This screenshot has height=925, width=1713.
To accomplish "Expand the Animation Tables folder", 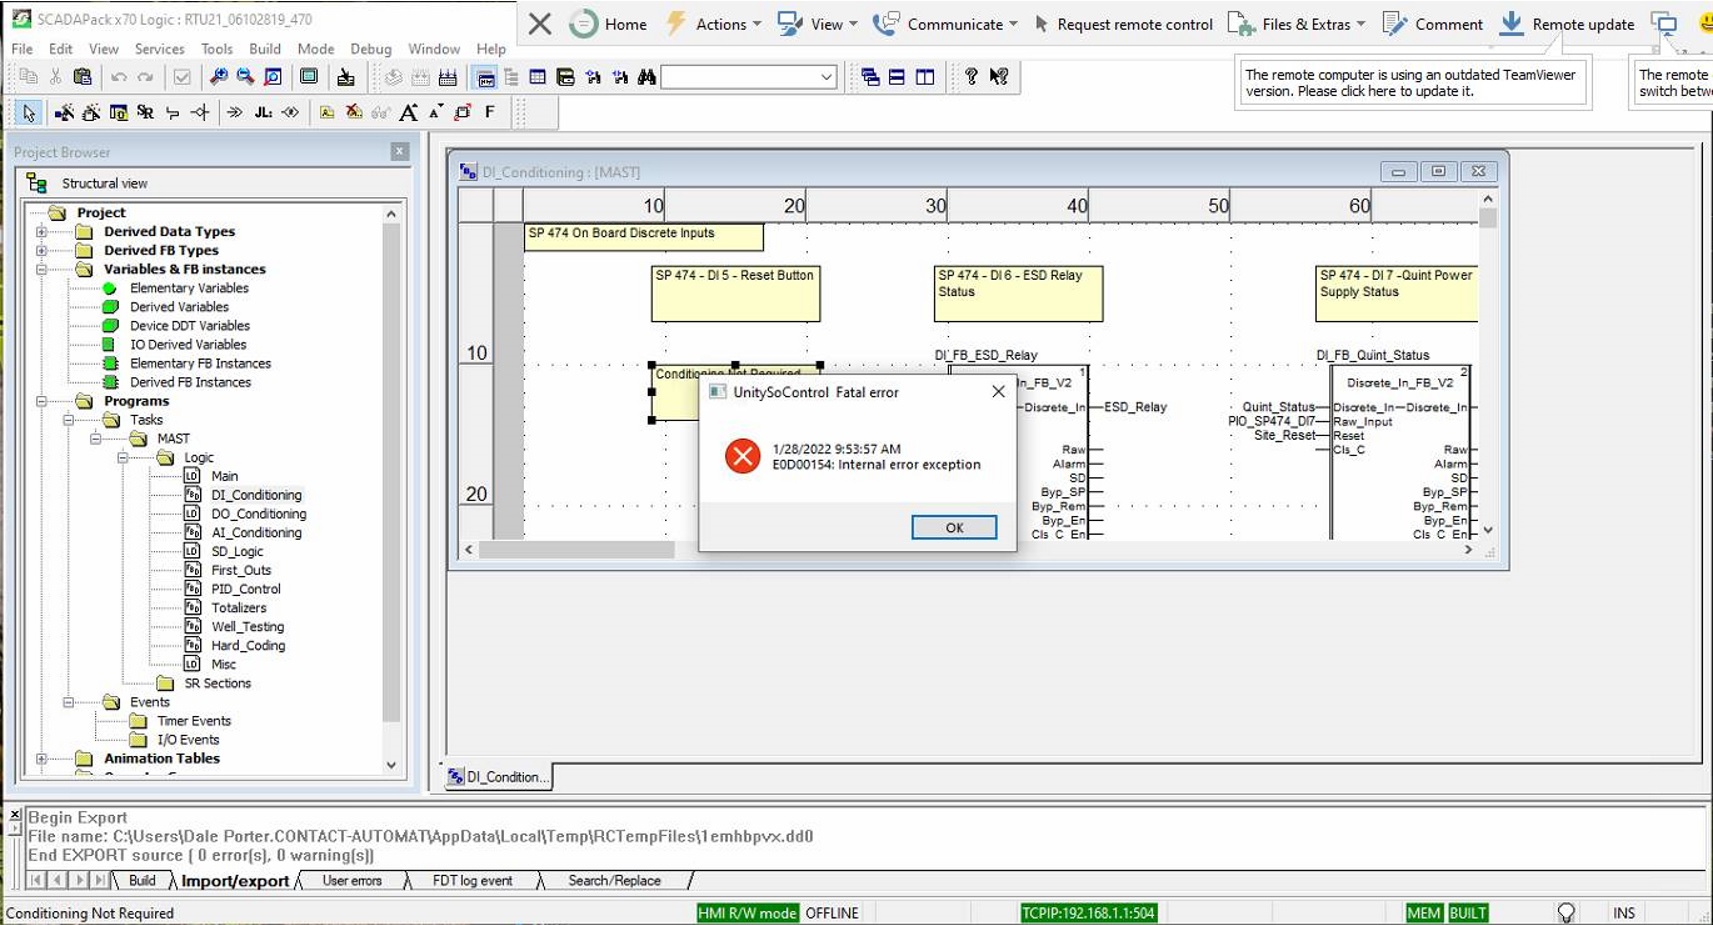I will coord(42,759).
